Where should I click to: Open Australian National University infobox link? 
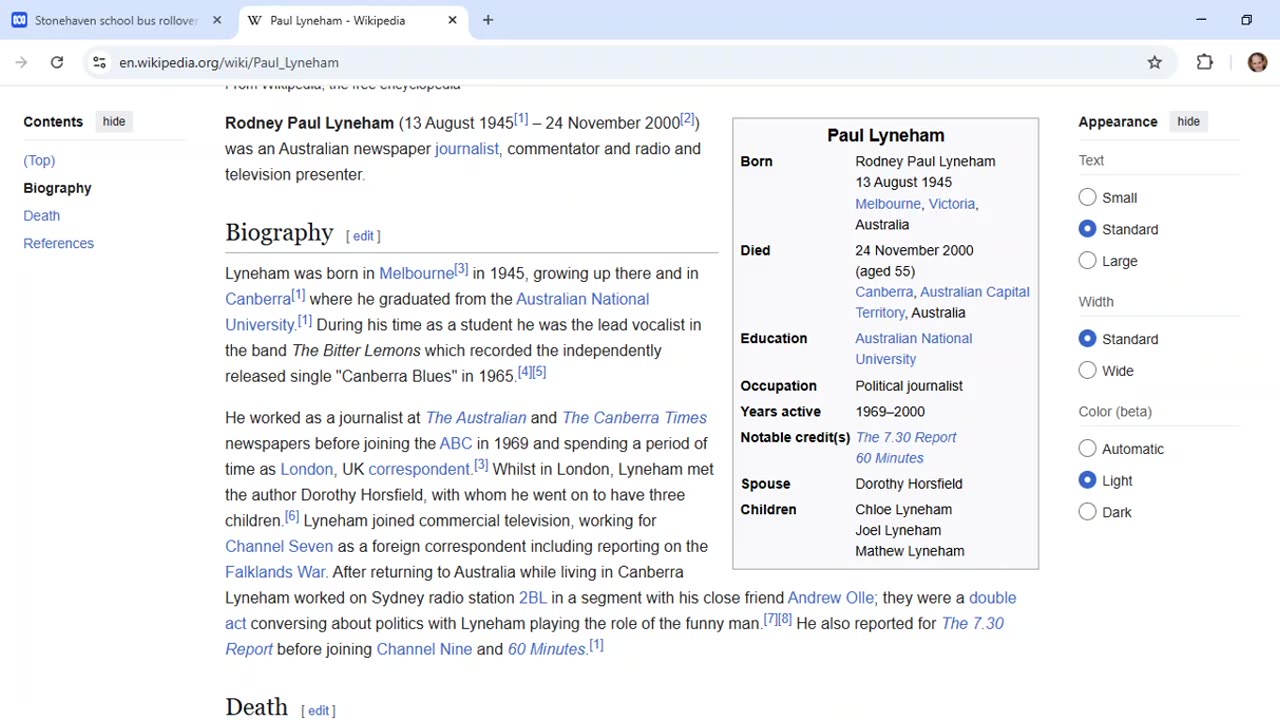coord(913,348)
